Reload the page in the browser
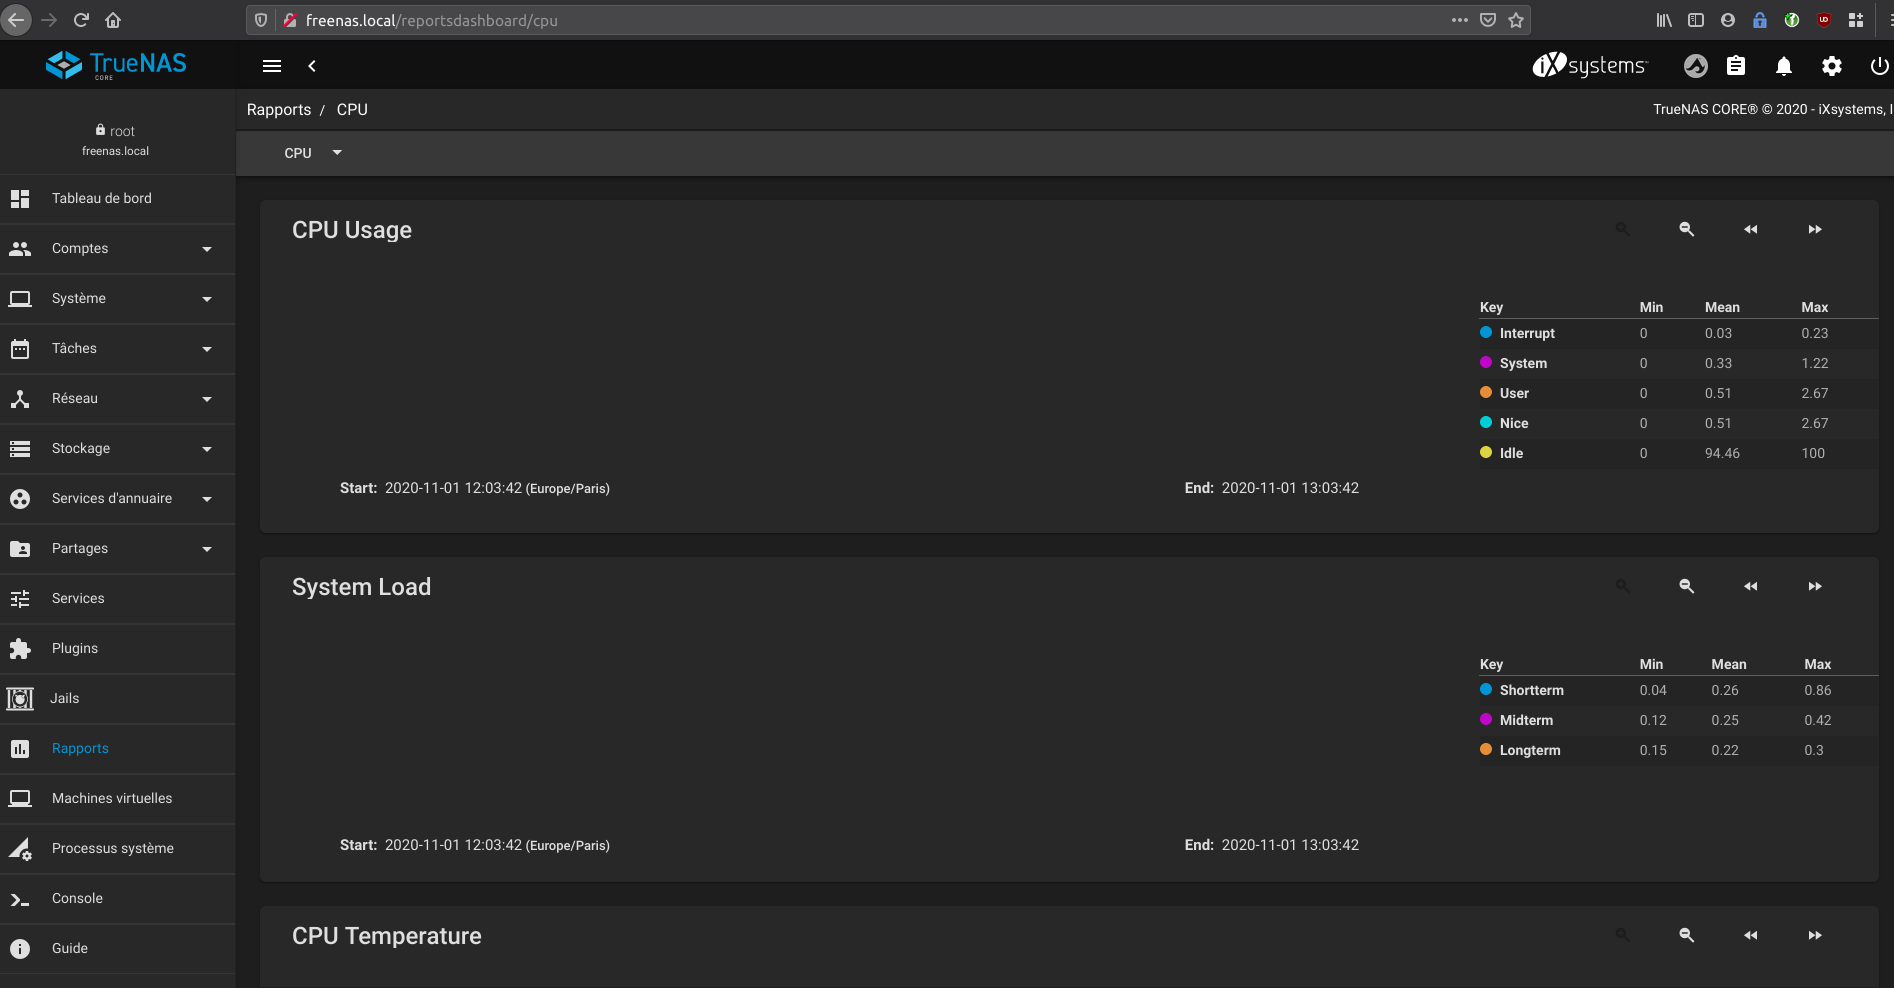Viewport: 1894px width, 988px height. 82,20
